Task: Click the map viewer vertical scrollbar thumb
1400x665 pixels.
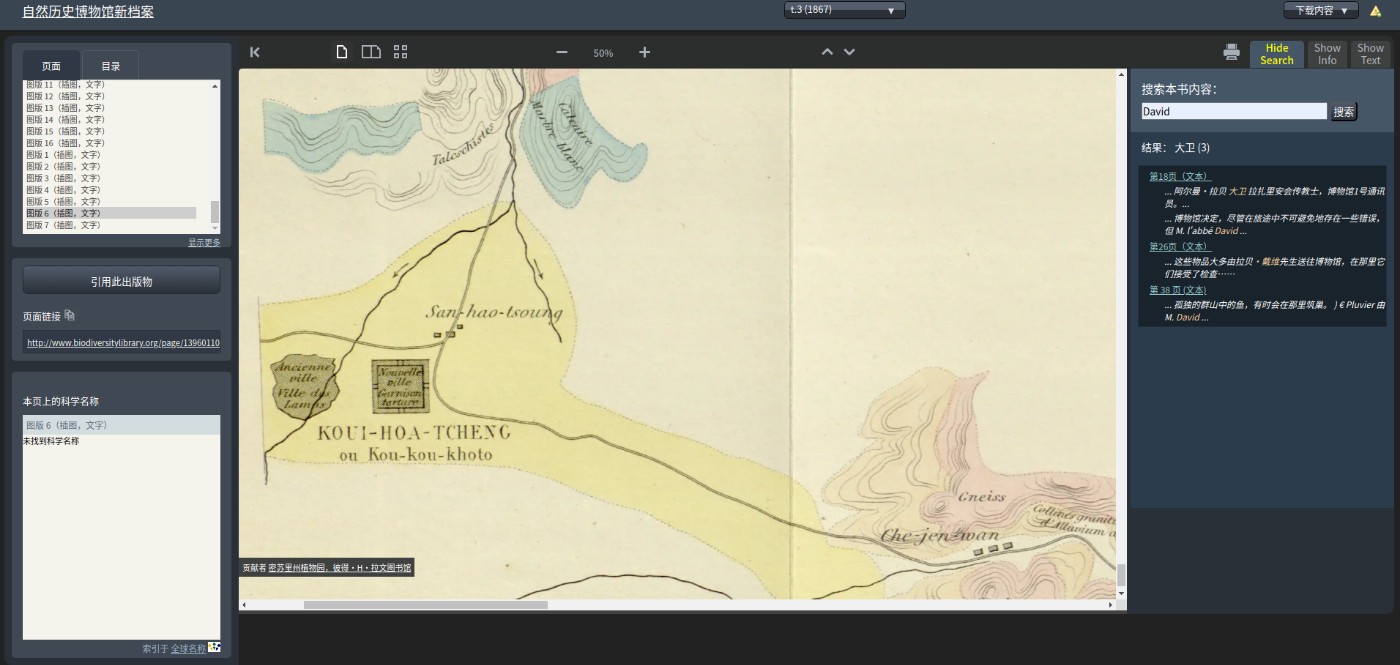Action: coord(1121,574)
